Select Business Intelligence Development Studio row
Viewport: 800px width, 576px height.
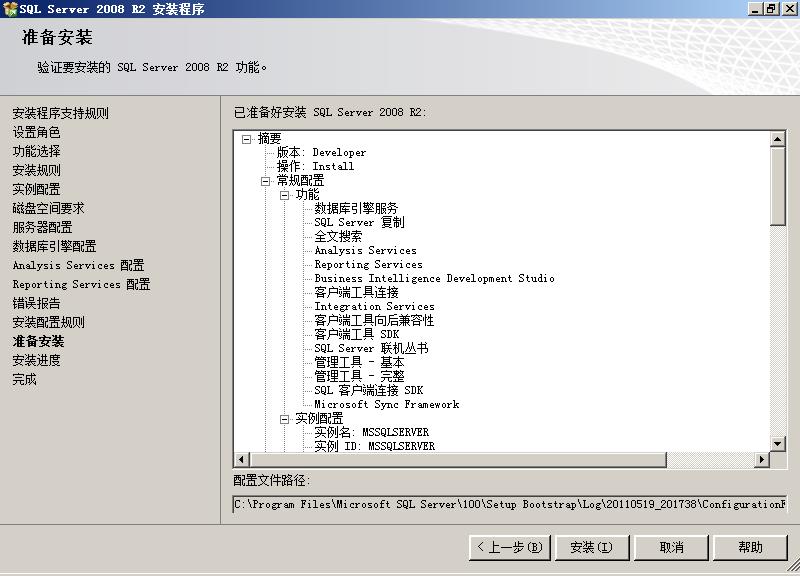pyautogui.click(x=434, y=279)
